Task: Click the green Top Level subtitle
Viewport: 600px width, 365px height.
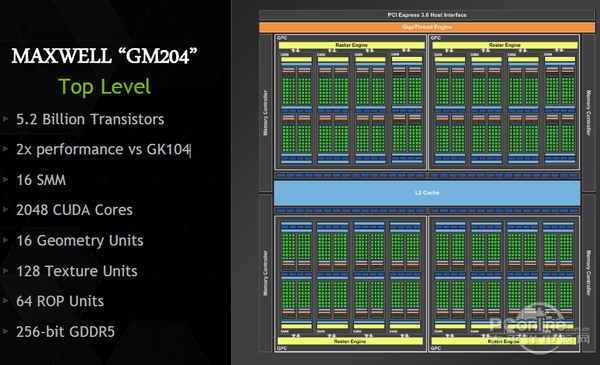Action: click(104, 86)
